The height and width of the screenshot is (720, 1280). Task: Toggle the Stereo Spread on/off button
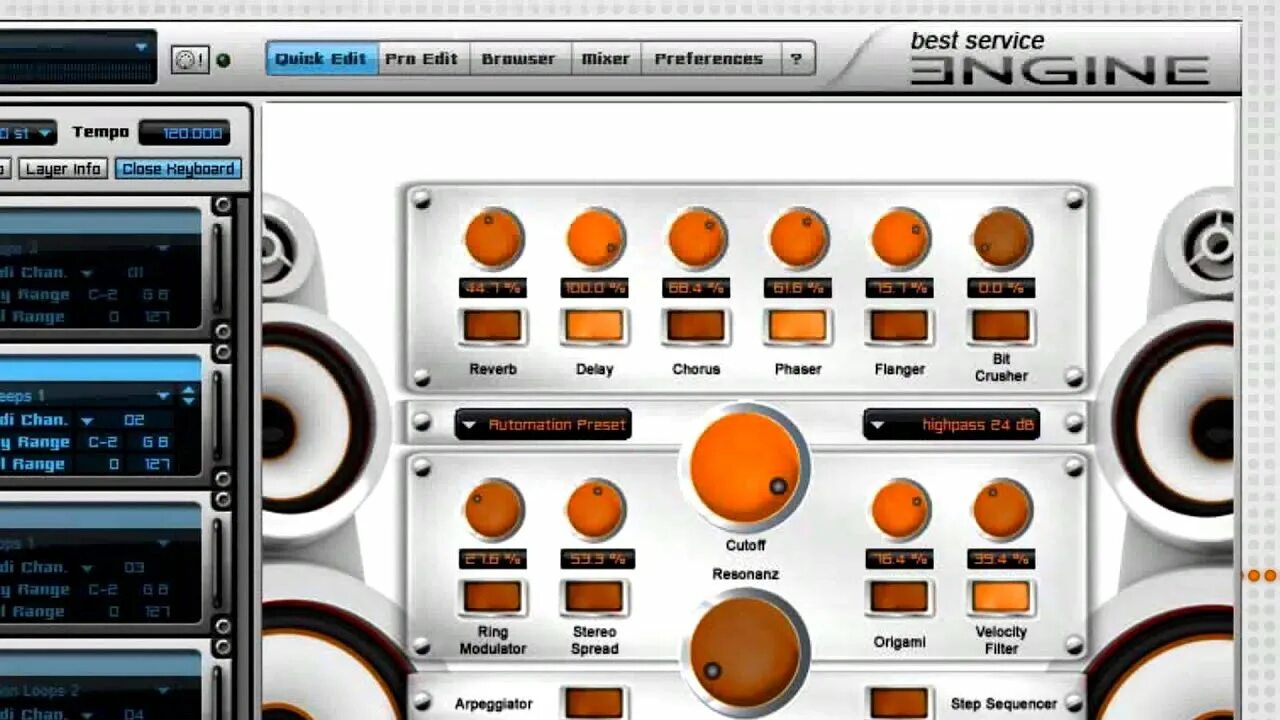[x=595, y=597]
